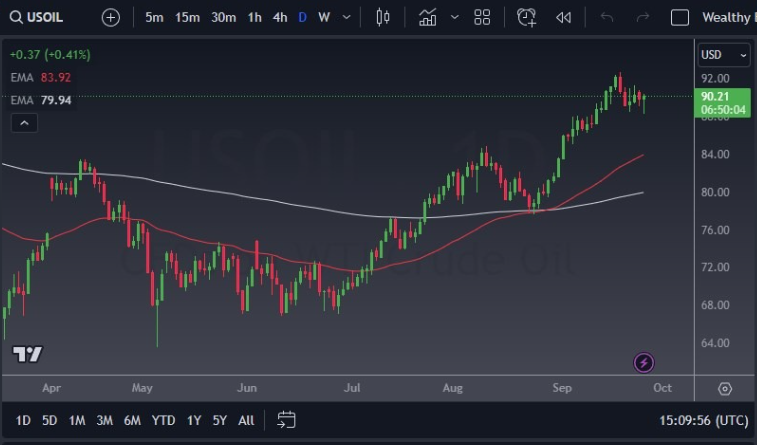757x445 pixels.
Task: Switch to the 4h interval
Action: click(280, 17)
